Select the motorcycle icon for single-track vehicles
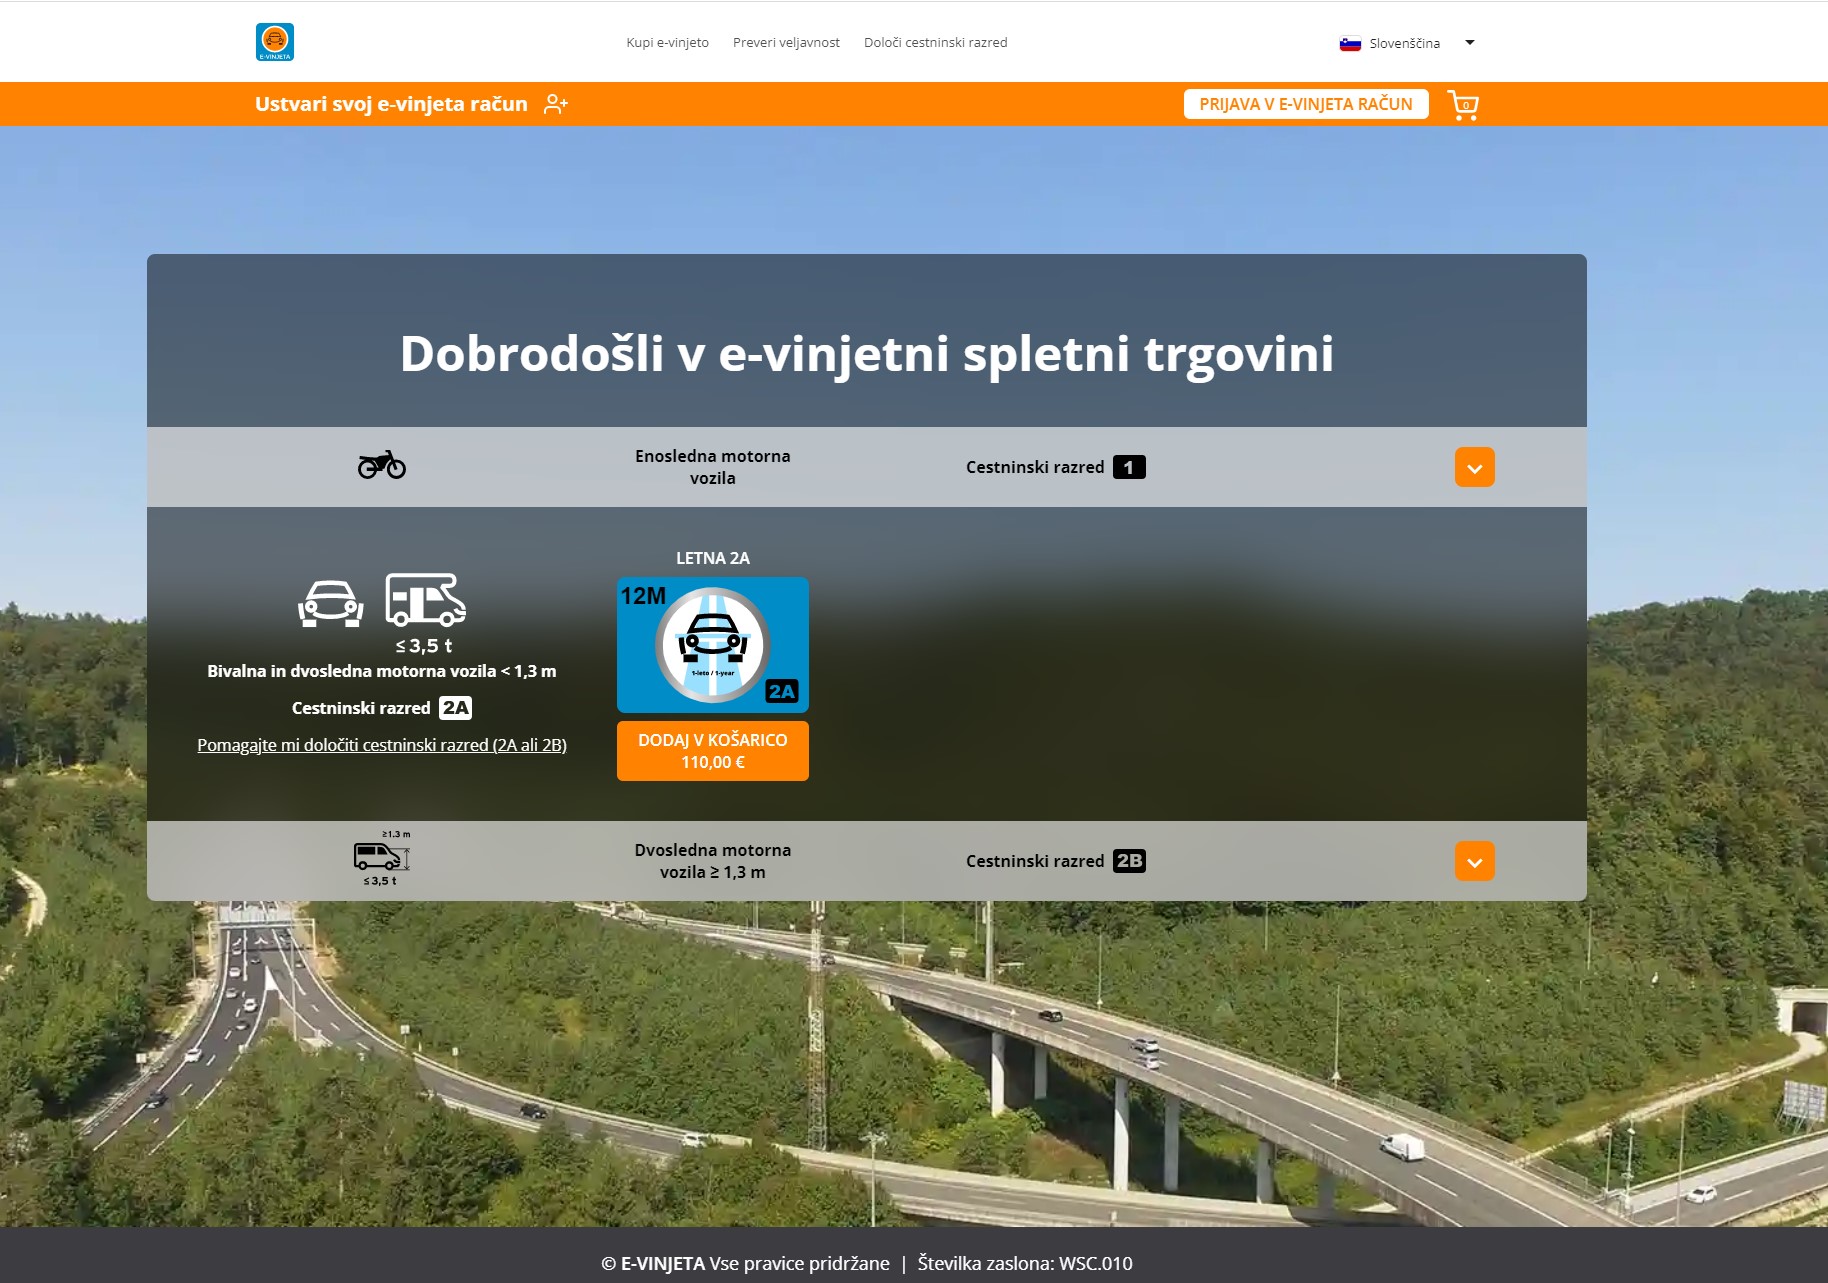The width and height of the screenshot is (1828, 1283). tap(381, 466)
